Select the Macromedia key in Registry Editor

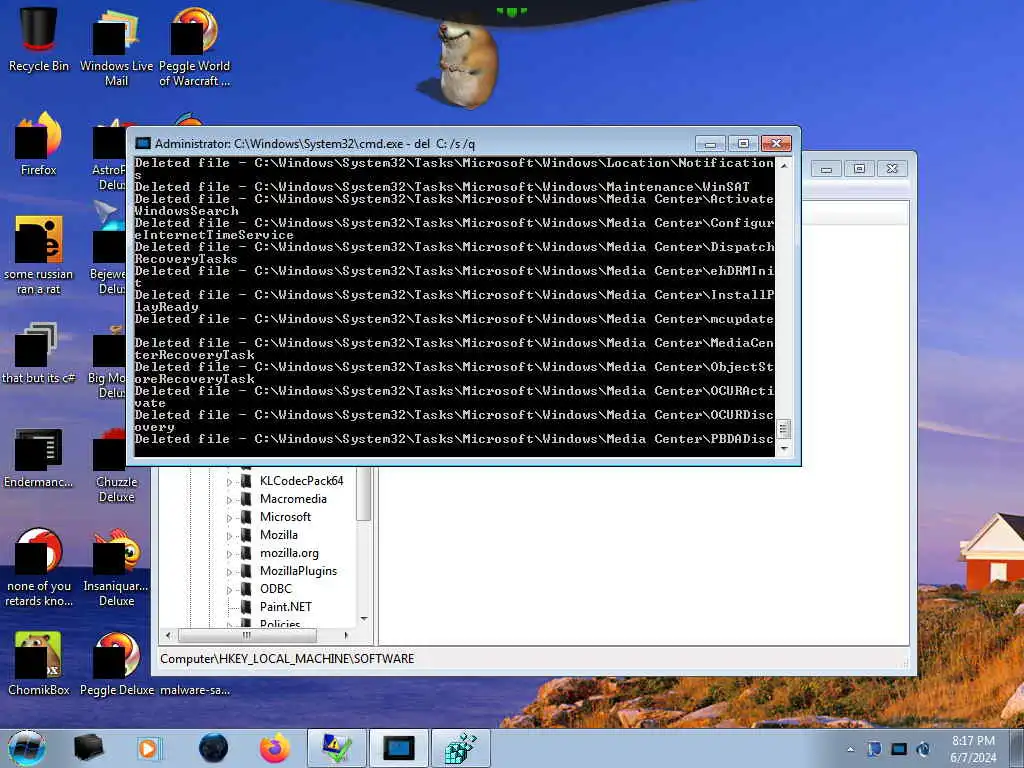293,499
